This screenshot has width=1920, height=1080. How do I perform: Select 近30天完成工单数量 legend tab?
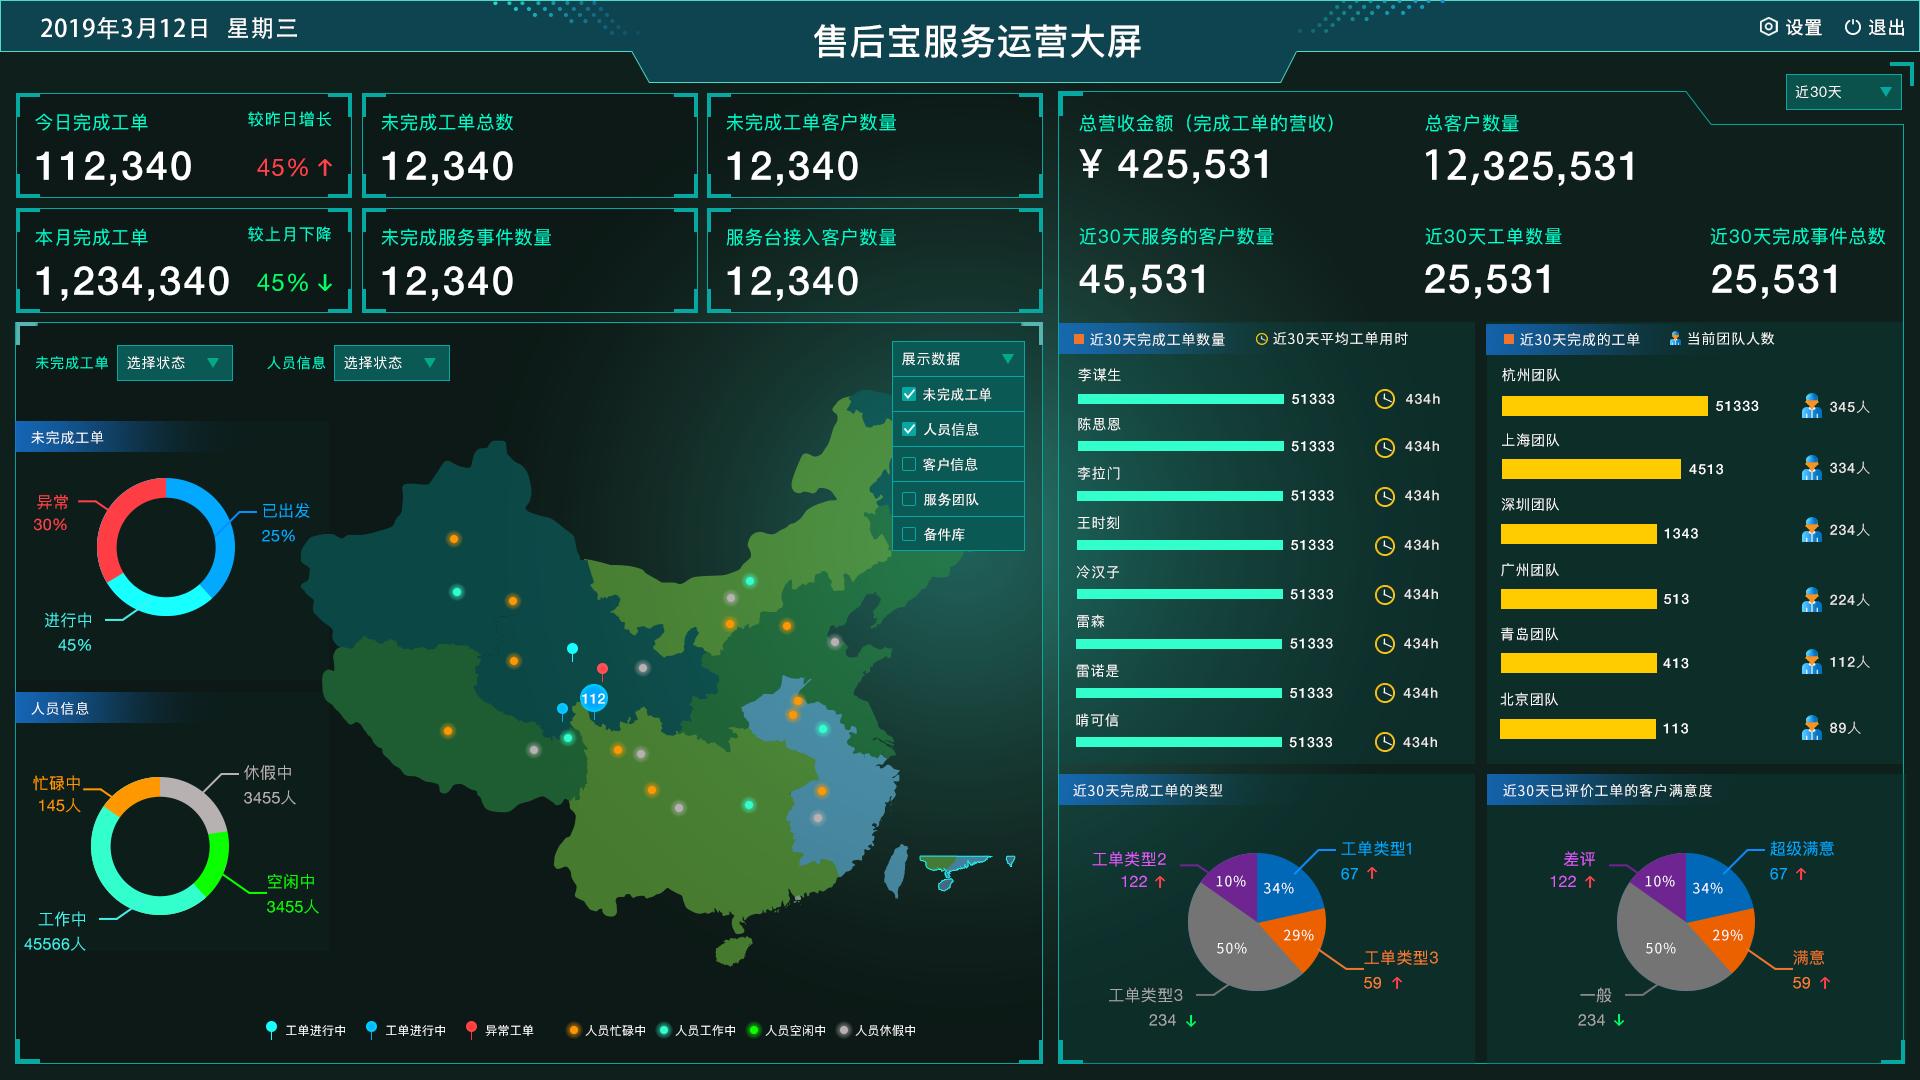click(x=1149, y=340)
